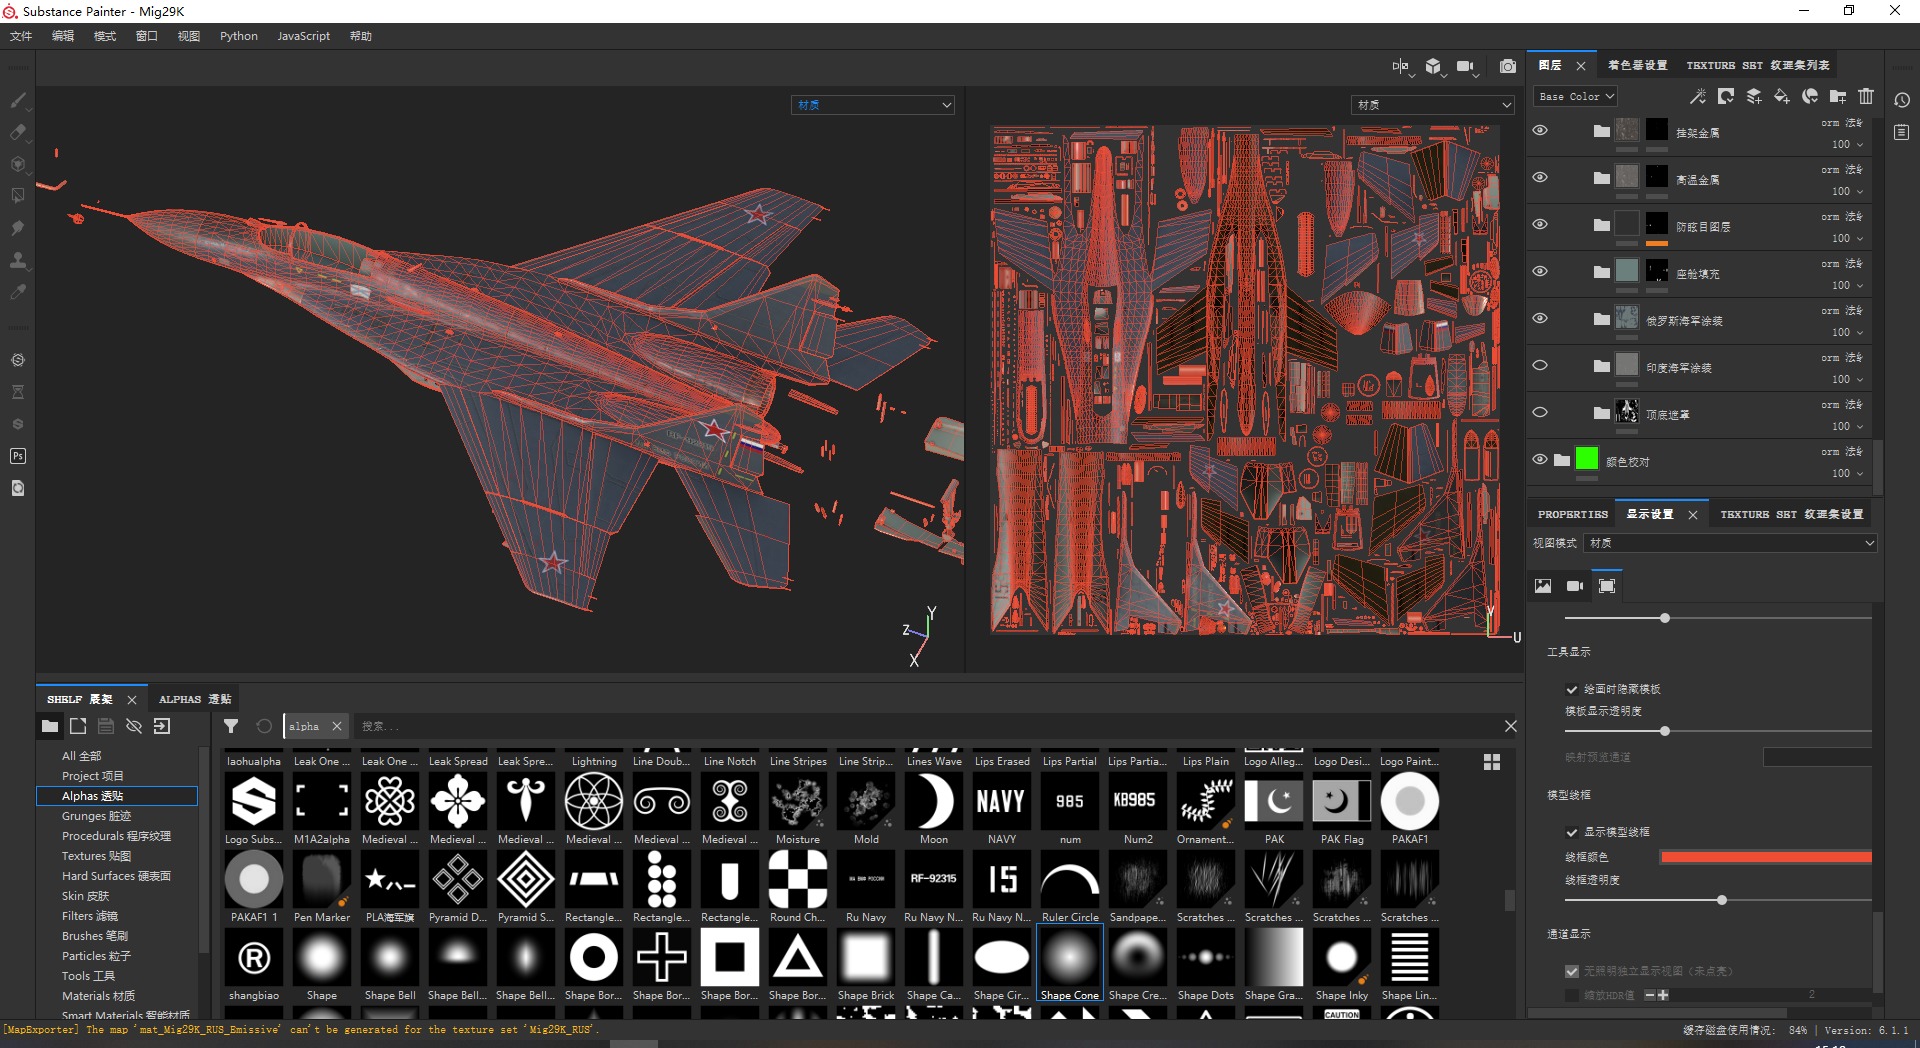Select the Paint brush tool
This screenshot has height=1048, width=1920.
click(18, 100)
